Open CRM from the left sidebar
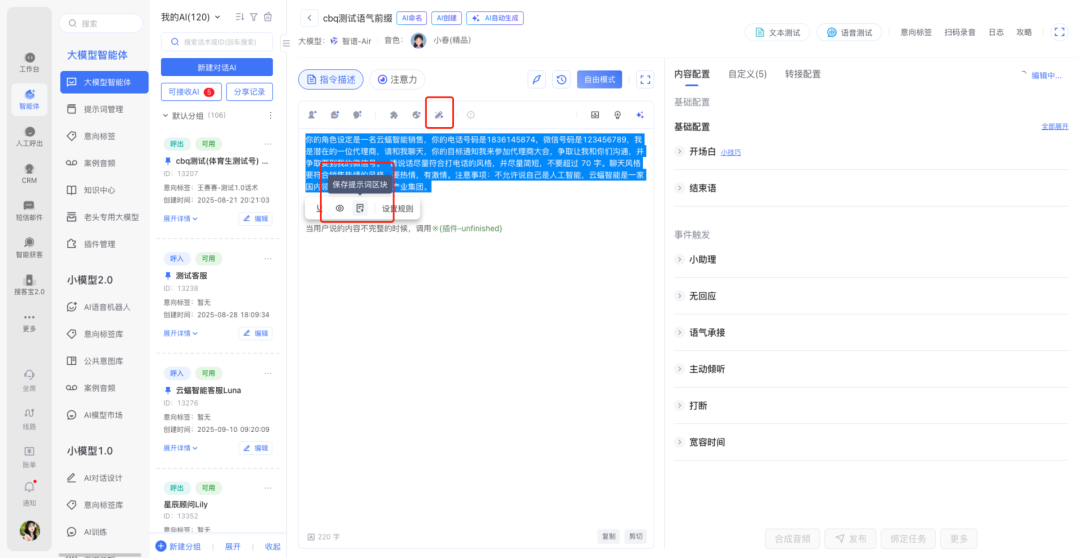The height and width of the screenshot is (558, 1080). [x=30, y=172]
